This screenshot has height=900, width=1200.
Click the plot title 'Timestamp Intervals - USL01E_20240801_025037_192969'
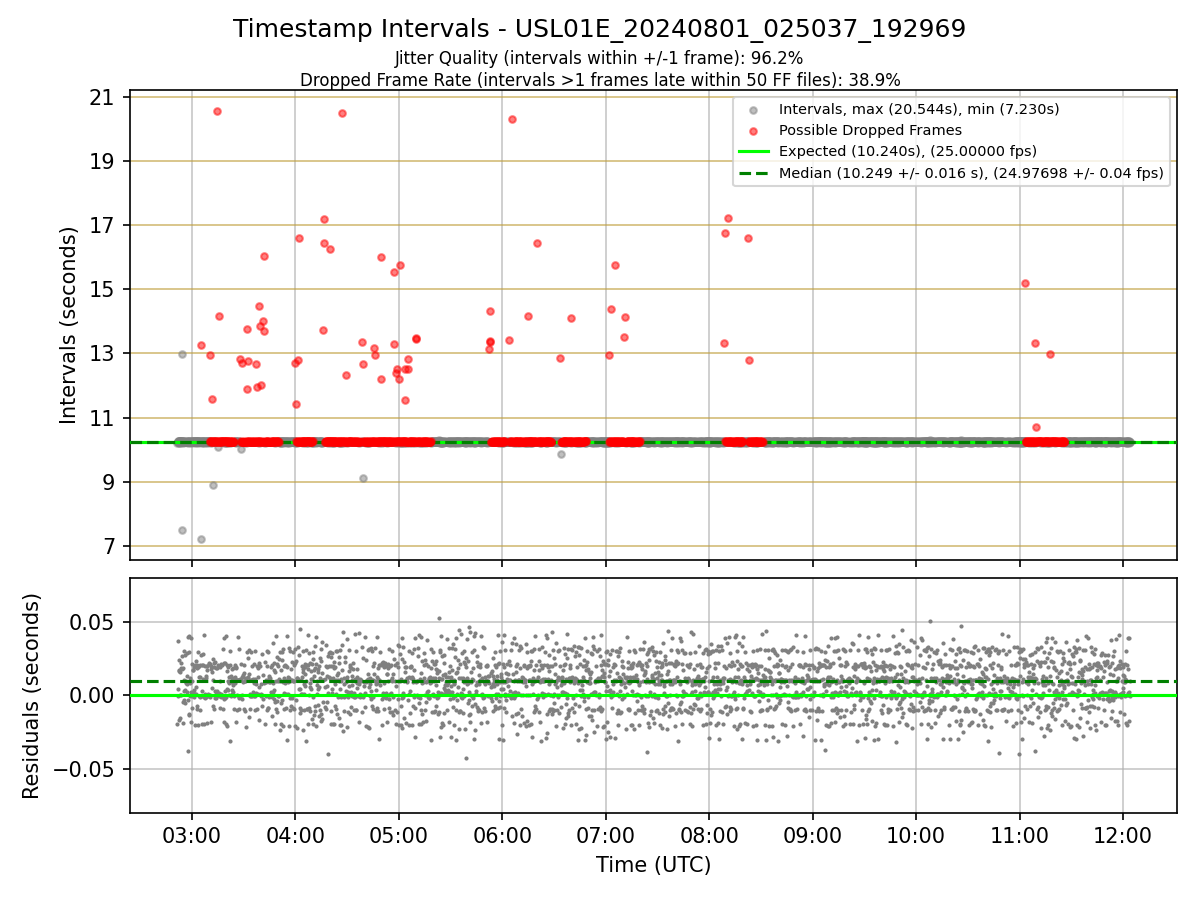coord(599,29)
